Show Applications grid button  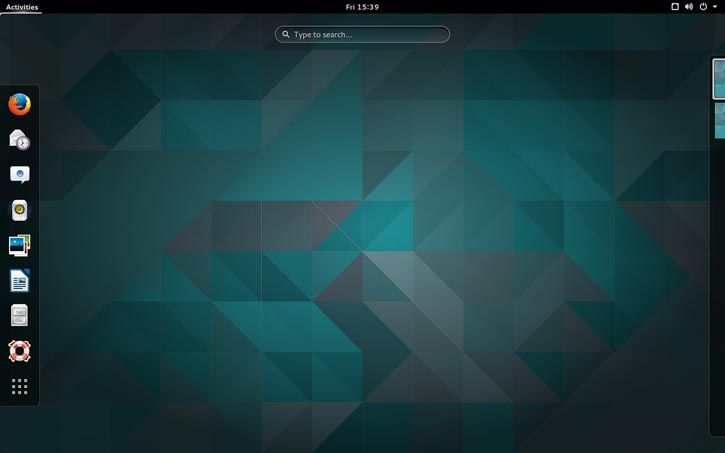point(19,386)
